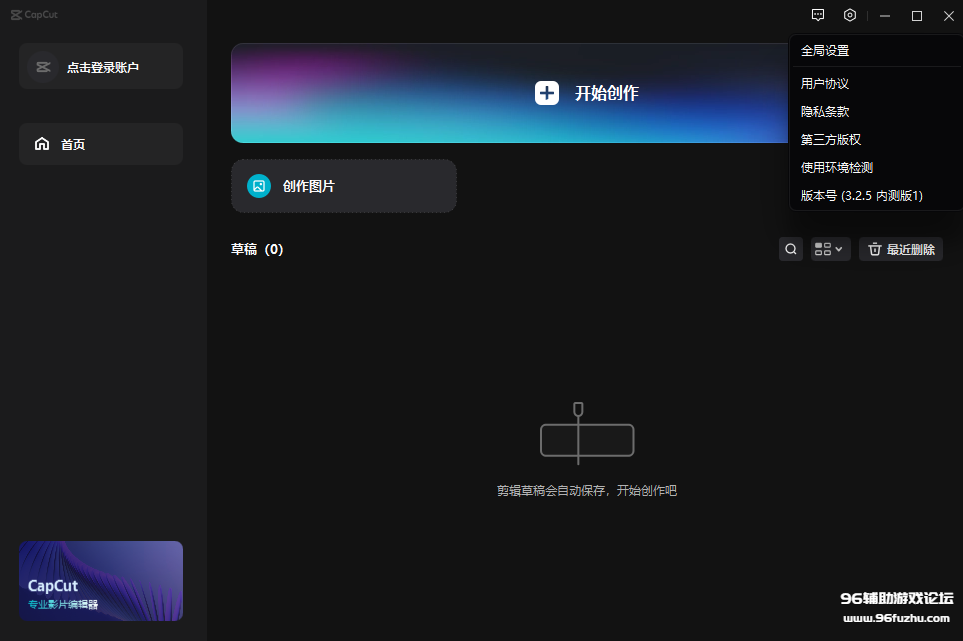Screen dimensions: 963x641
Task: Select 第三方版权 third-party copyright item
Action: point(831,140)
